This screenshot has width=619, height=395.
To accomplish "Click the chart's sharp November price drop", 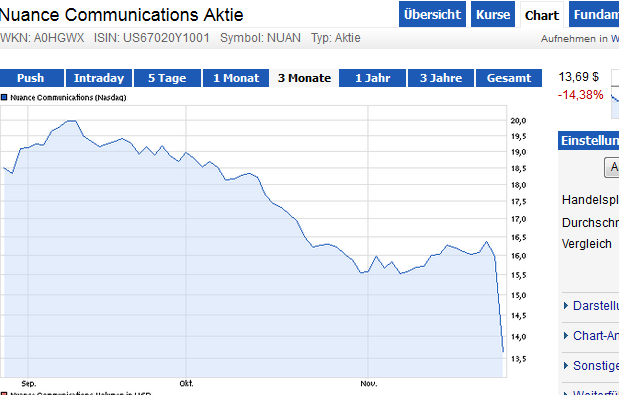I will pyautogui.click(x=499, y=304).
